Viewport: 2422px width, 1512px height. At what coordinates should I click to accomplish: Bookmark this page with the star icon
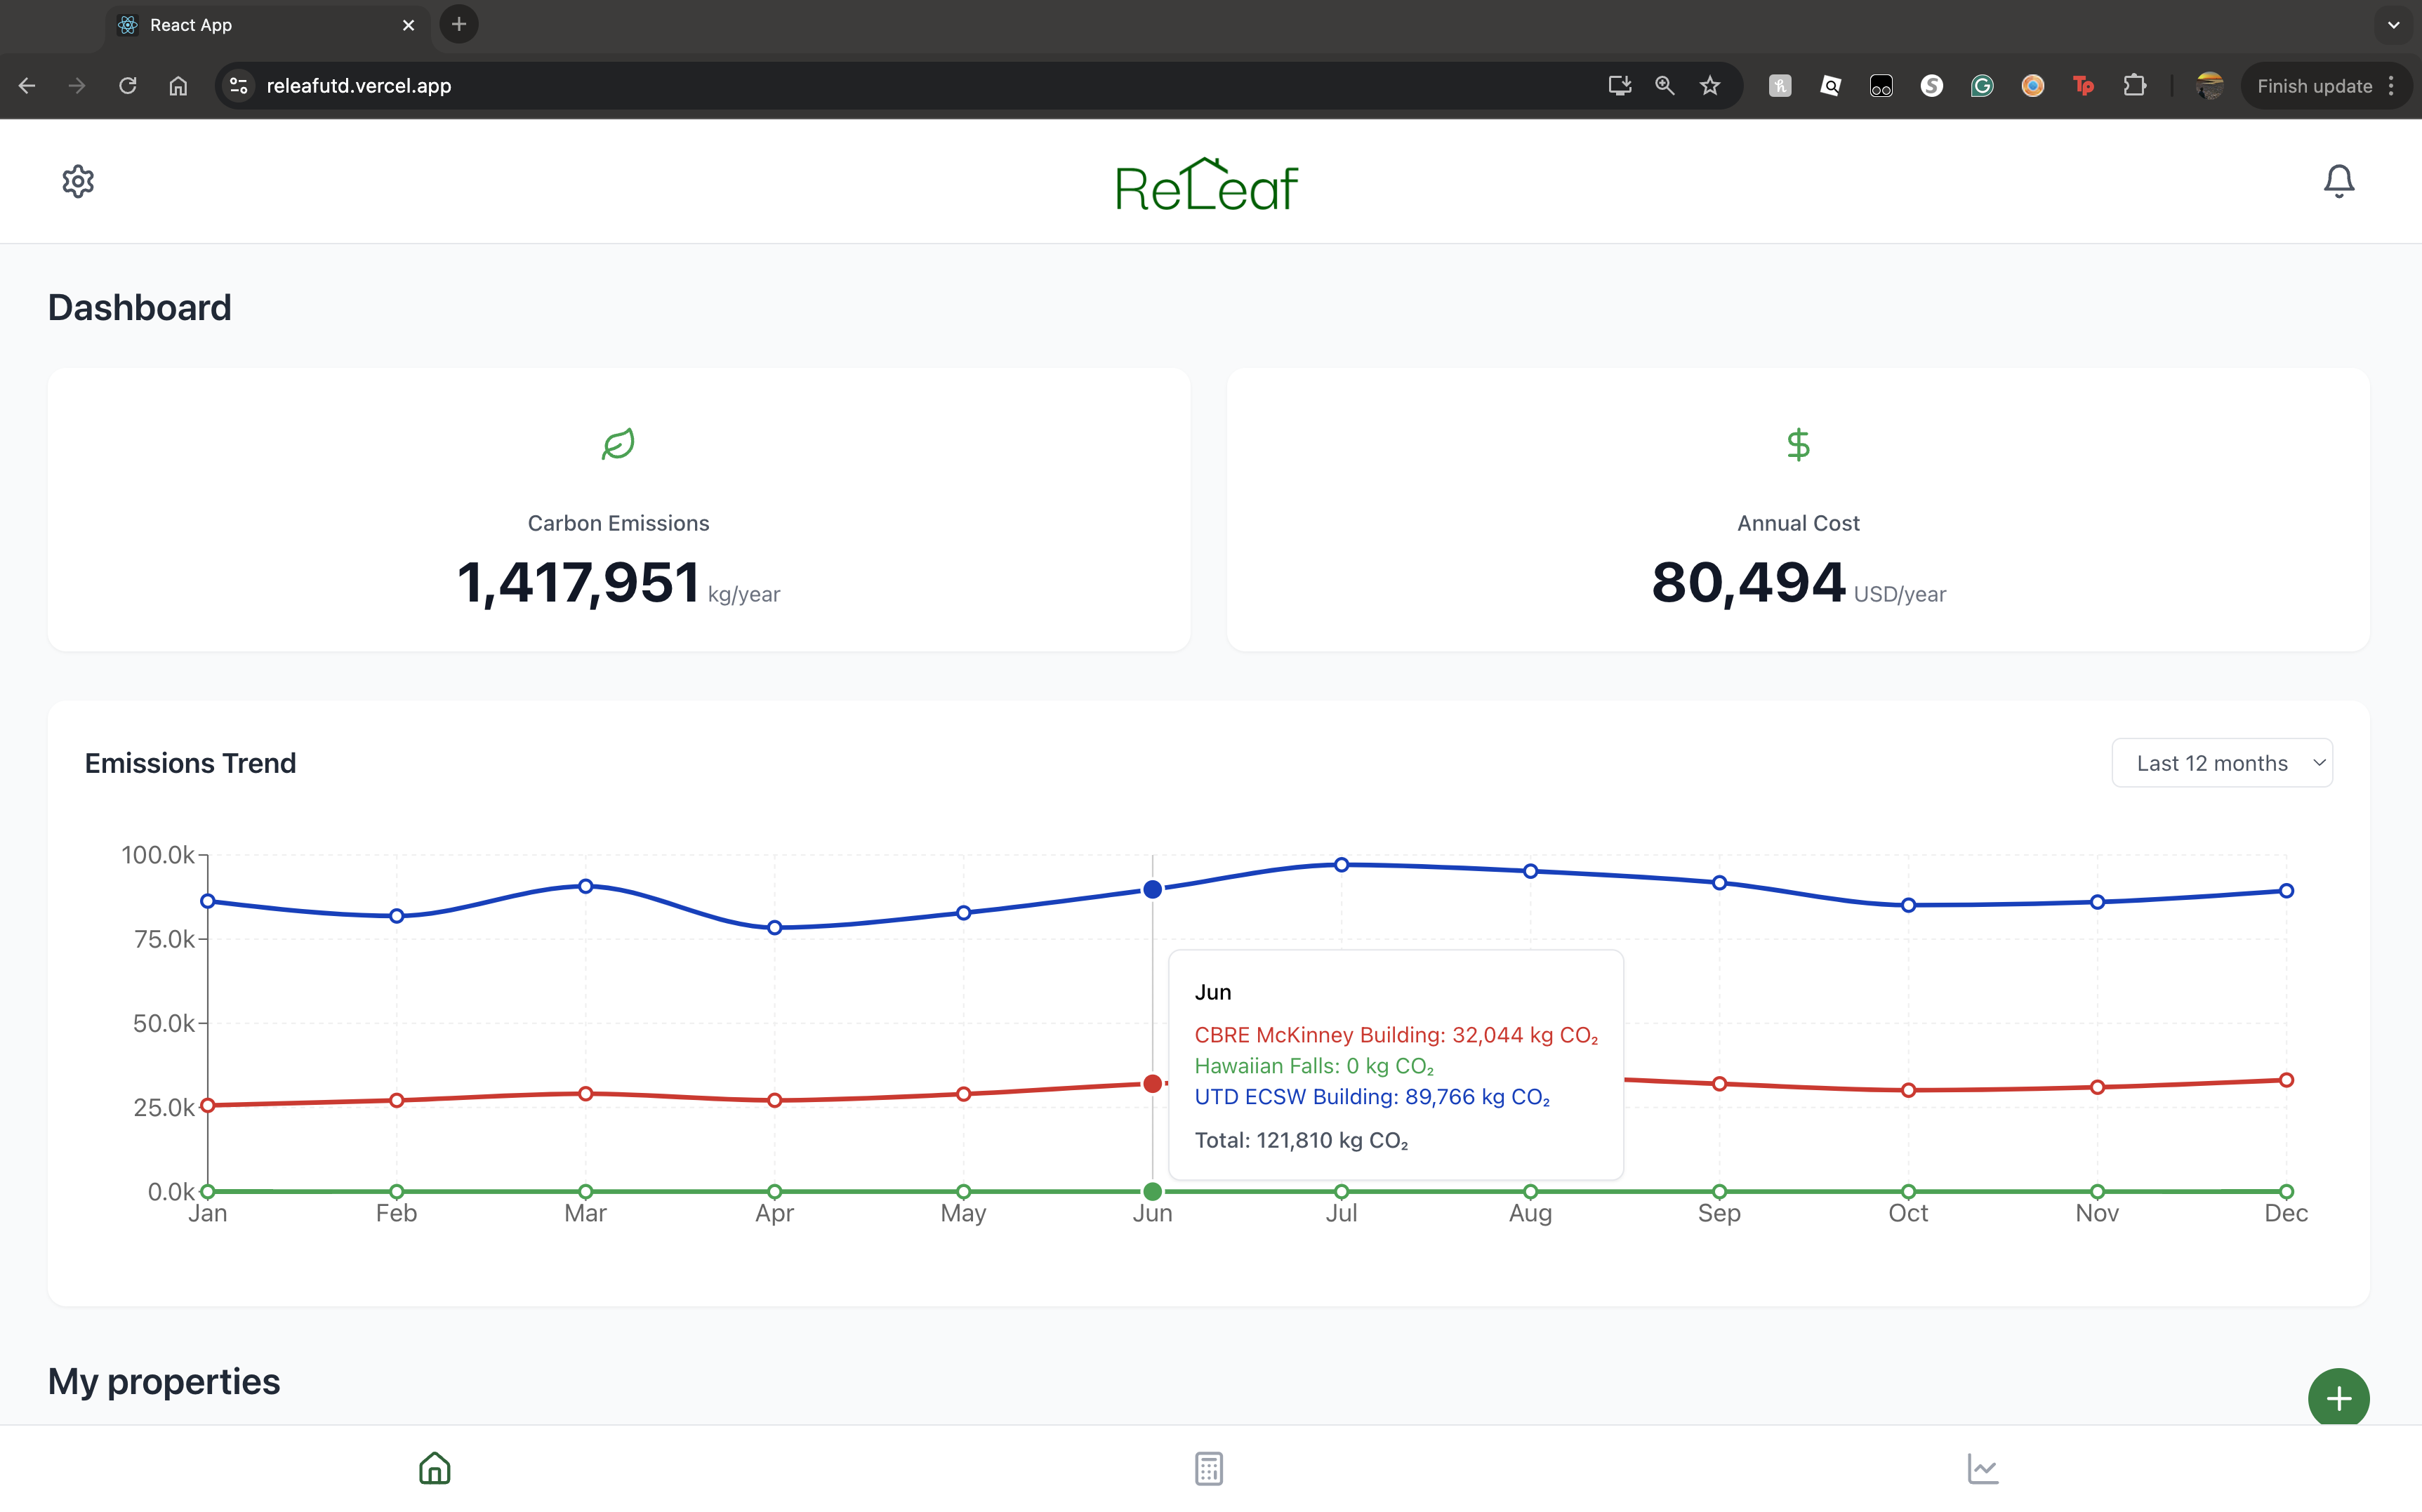pos(1710,86)
